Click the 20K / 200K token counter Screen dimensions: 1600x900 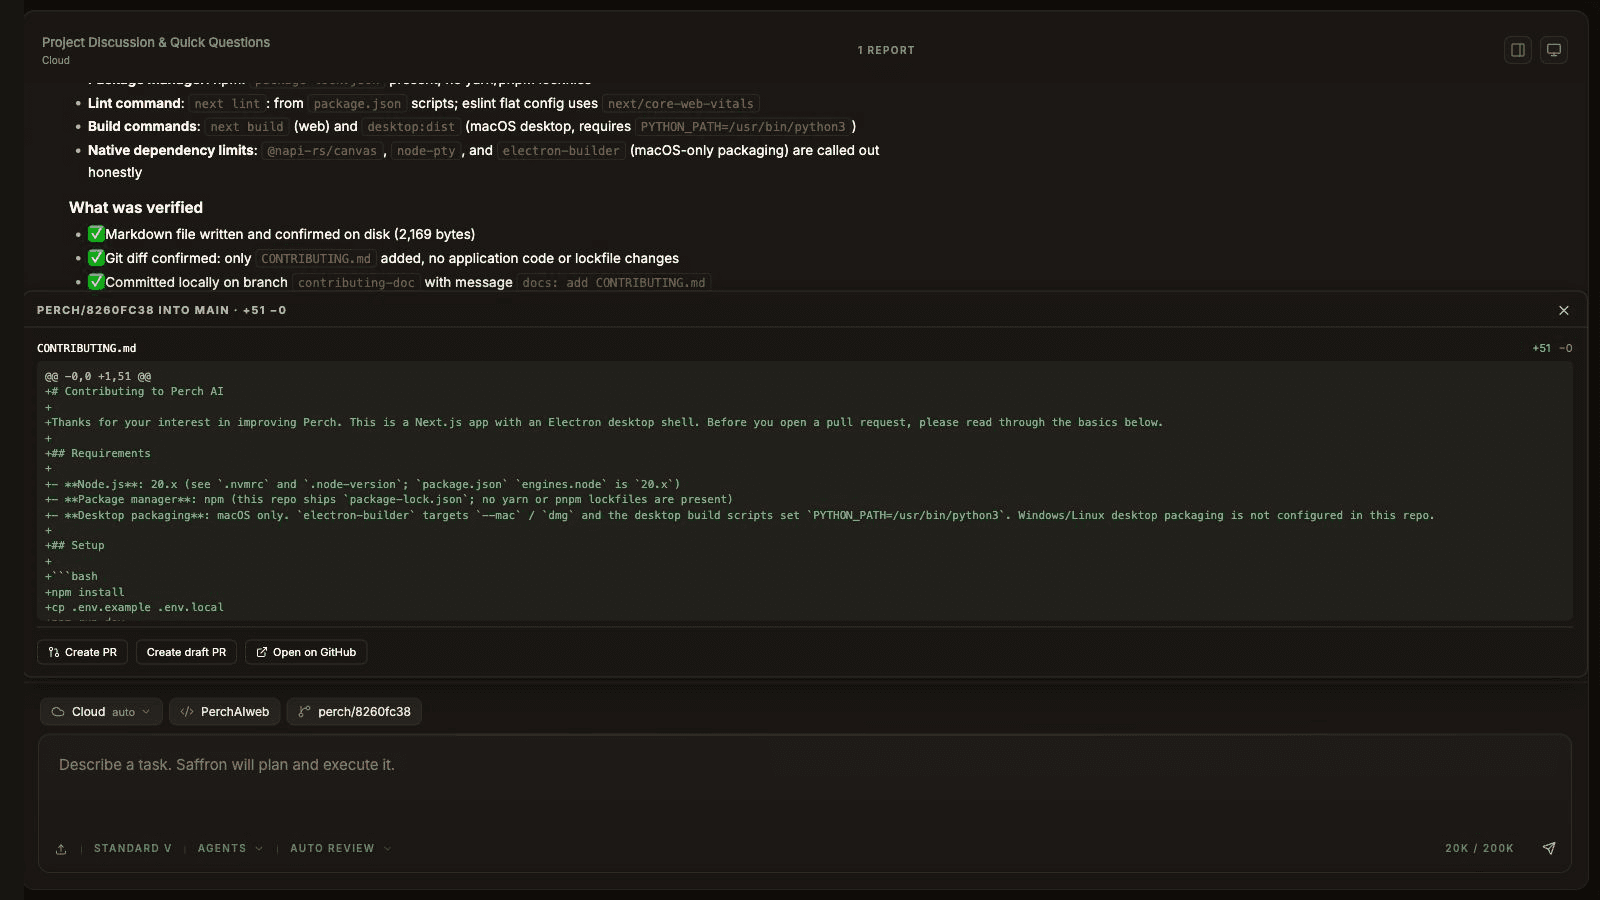[1479, 848]
